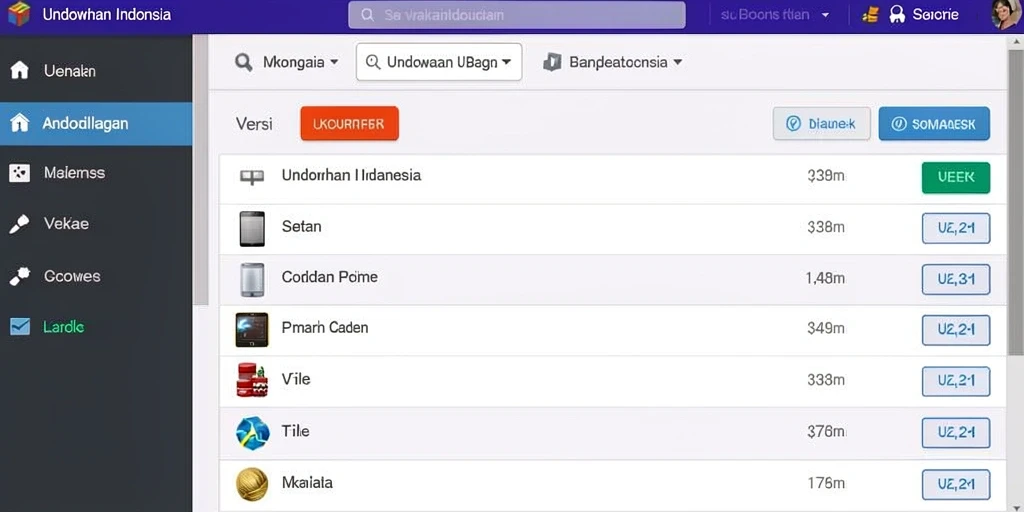Click the button in Coddan Pome row

(x=955, y=280)
